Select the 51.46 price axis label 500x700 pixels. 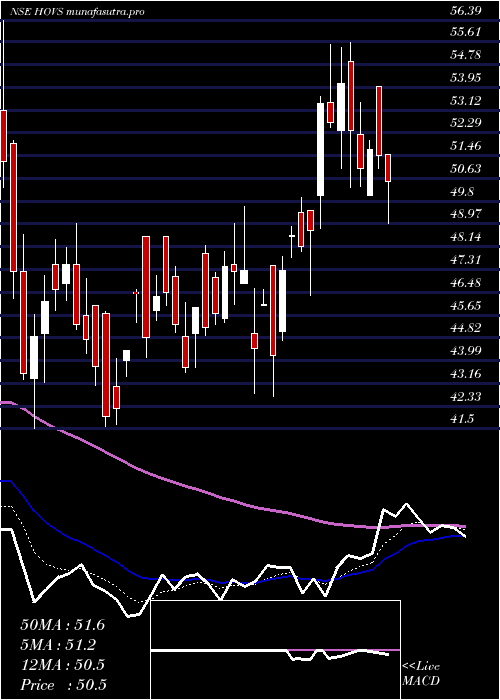tap(466, 146)
